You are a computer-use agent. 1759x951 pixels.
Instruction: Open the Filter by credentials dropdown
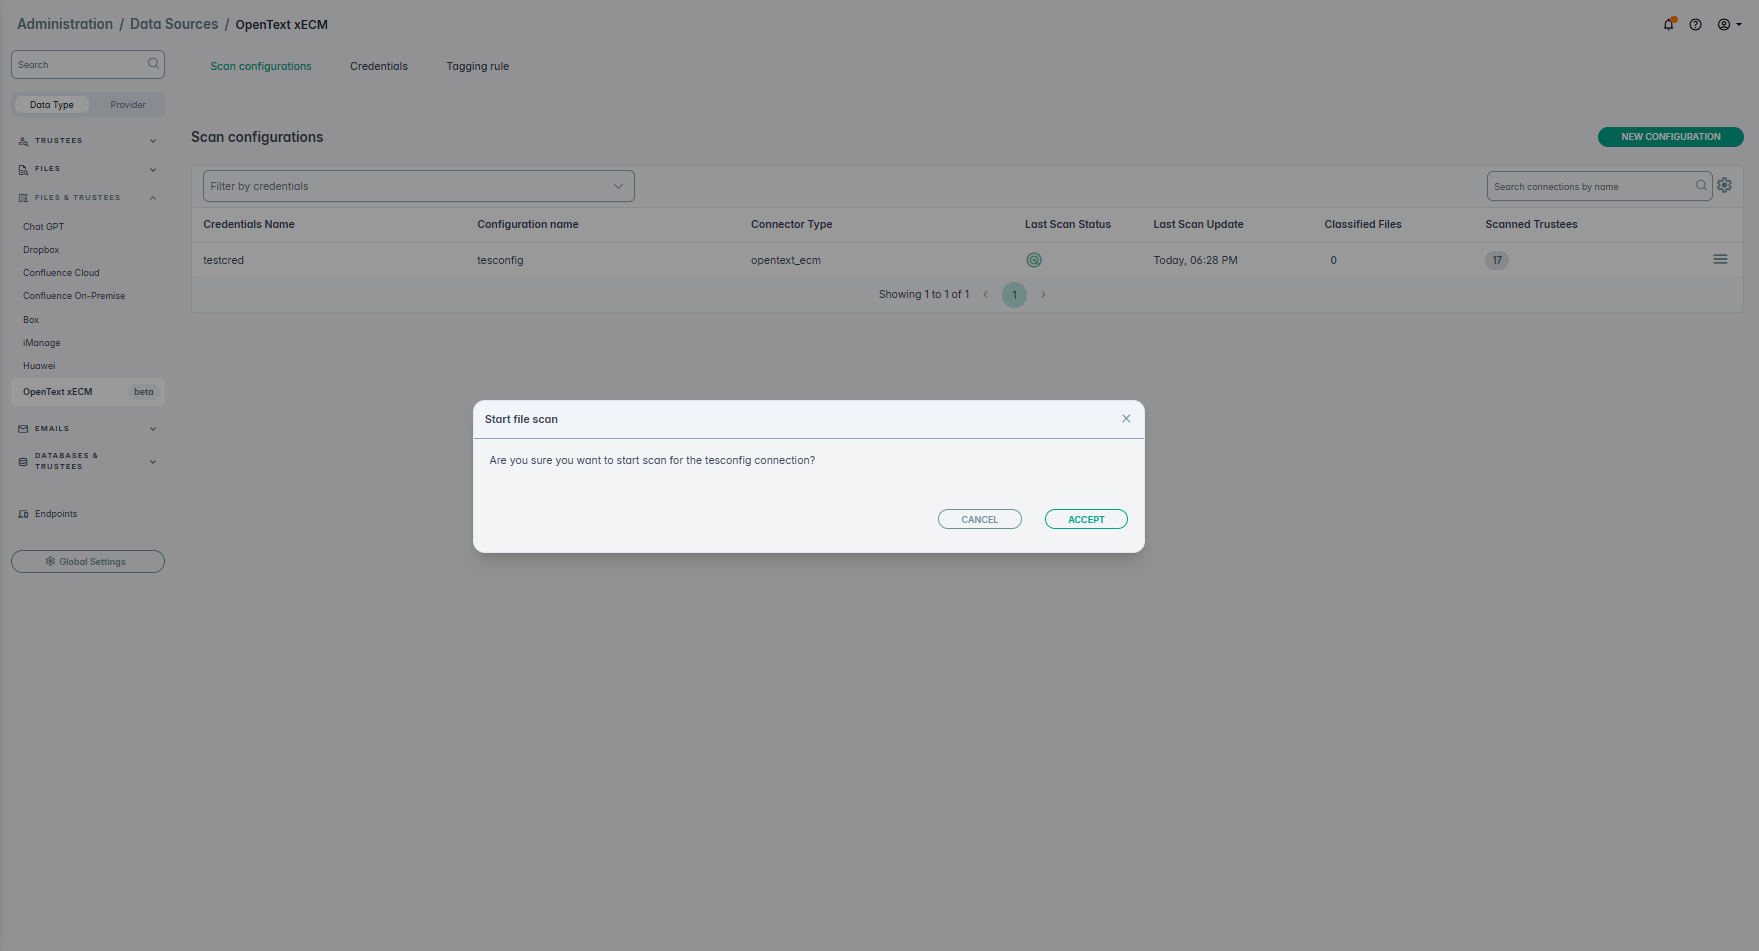click(x=418, y=186)
